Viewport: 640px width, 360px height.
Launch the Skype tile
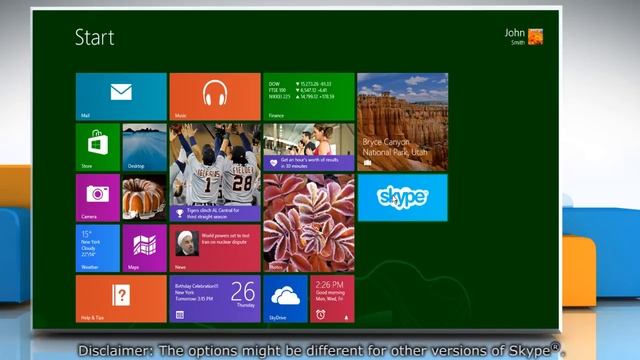tap(403, 198)
